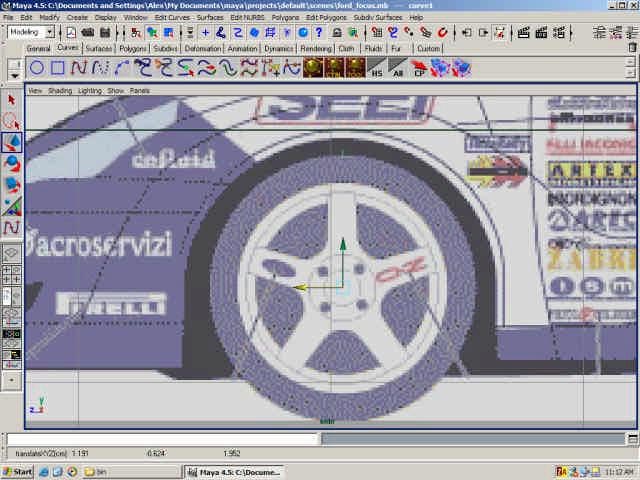Select the arrow Select tool
Image resolution: width=640 pixels, height=480 pixels.
click(x=12, y=100)
